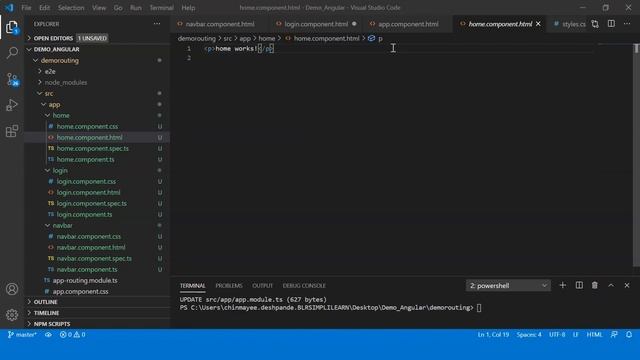The image size is (640, 360).
Task: Collapse the DEMO_ANGULAR root folder
Action: tap(97, 49)
